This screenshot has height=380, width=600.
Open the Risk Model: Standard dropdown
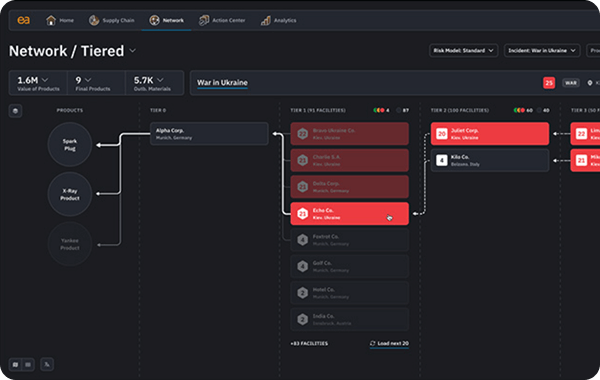coord(463,51)
